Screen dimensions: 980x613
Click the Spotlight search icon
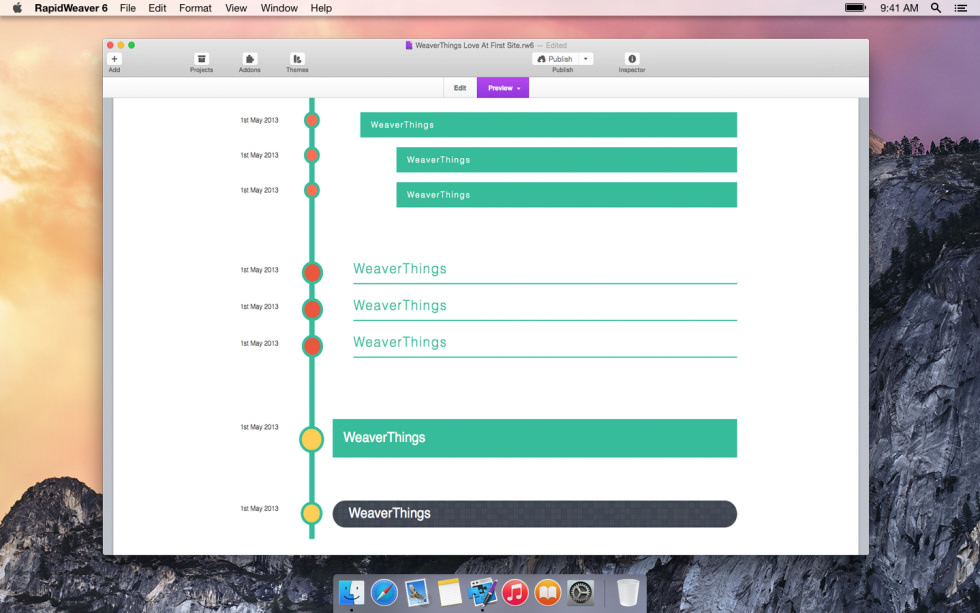coord(936,8)
